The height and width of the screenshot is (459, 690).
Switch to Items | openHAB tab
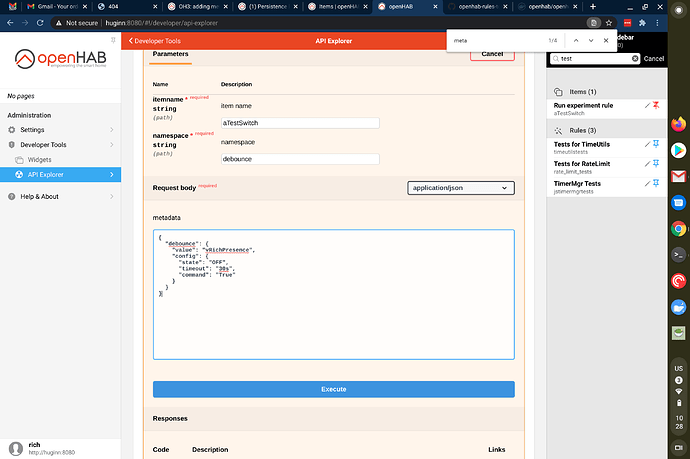tap(338, 7)
